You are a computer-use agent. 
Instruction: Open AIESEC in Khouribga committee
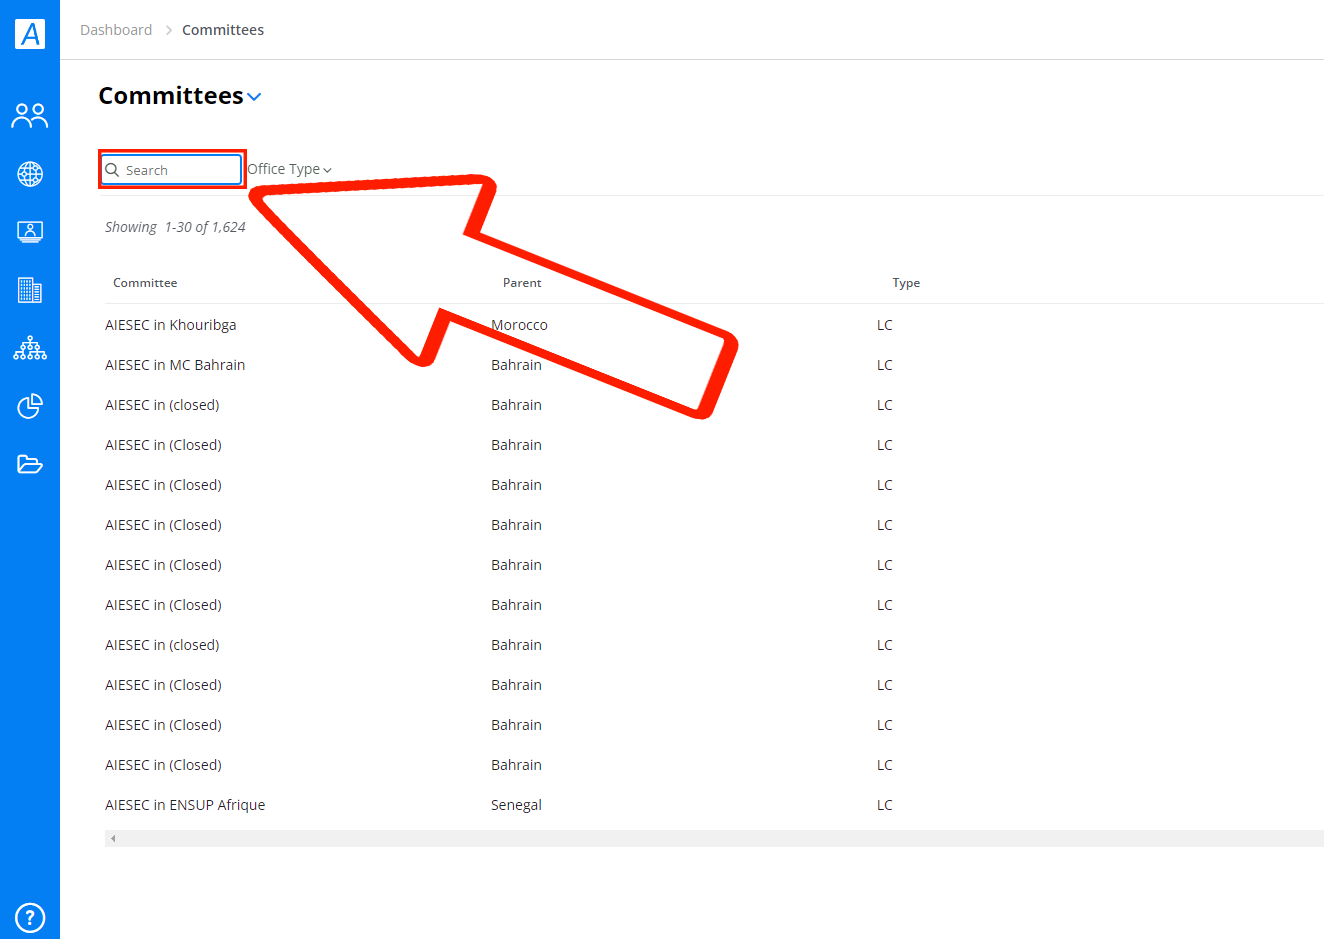pos(171,325)
